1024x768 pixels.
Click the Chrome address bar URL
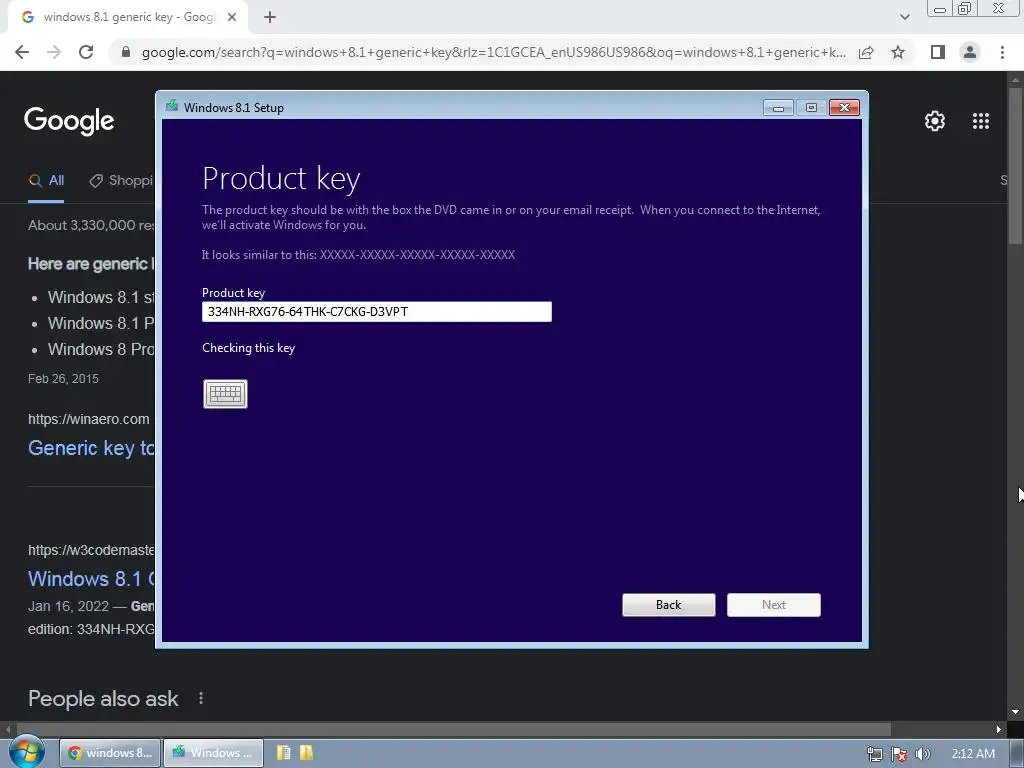point(494,52)
